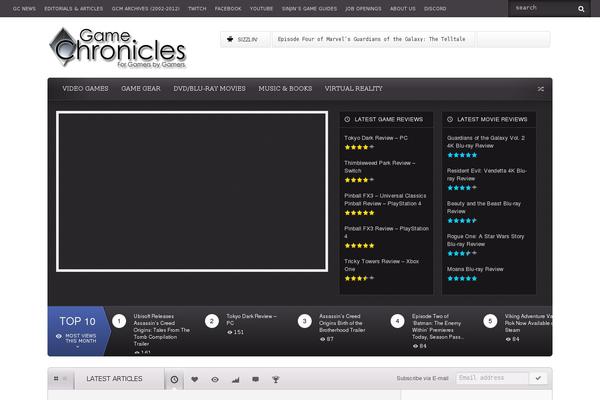600x400 pixels.
Task: Click the shuffle random icon in category bar
Action: (x=540, y=89)
